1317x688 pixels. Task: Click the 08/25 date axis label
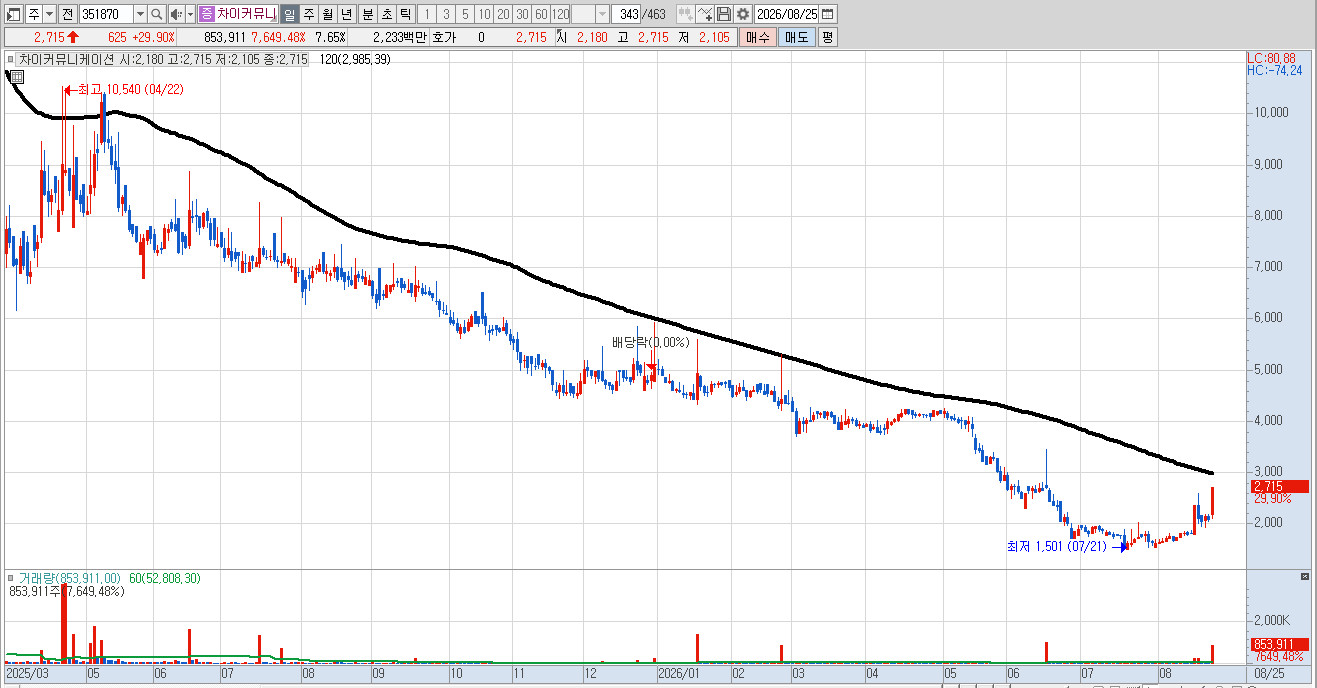pyautogui.click(x=1269, y=675)
